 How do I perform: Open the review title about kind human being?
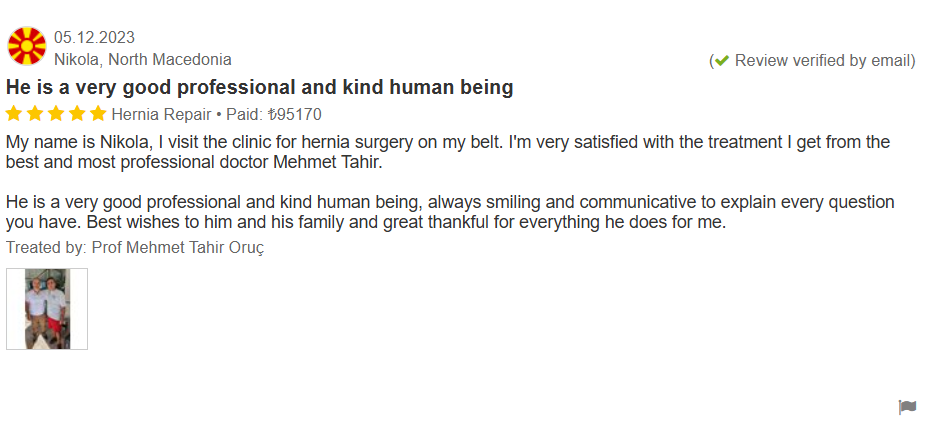click(x=260, y=87)
